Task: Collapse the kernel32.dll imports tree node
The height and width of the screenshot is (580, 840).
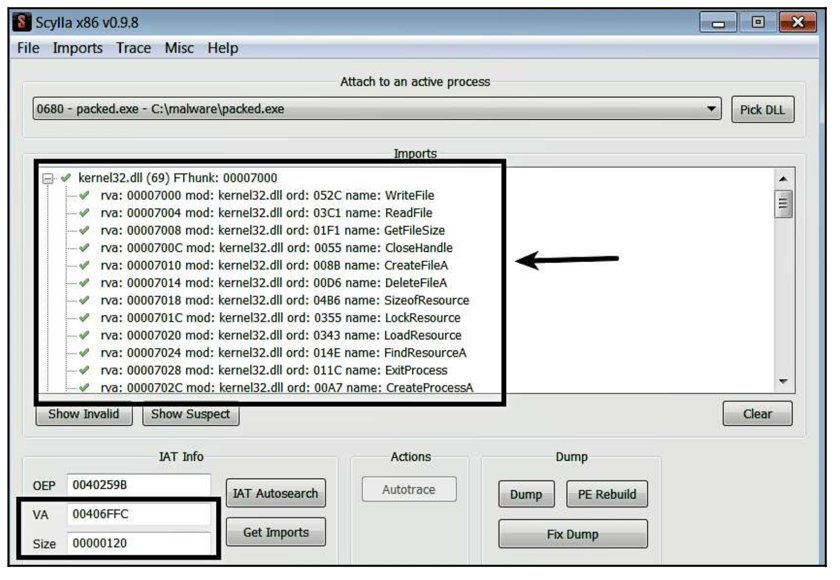Action: pos(48,178)
